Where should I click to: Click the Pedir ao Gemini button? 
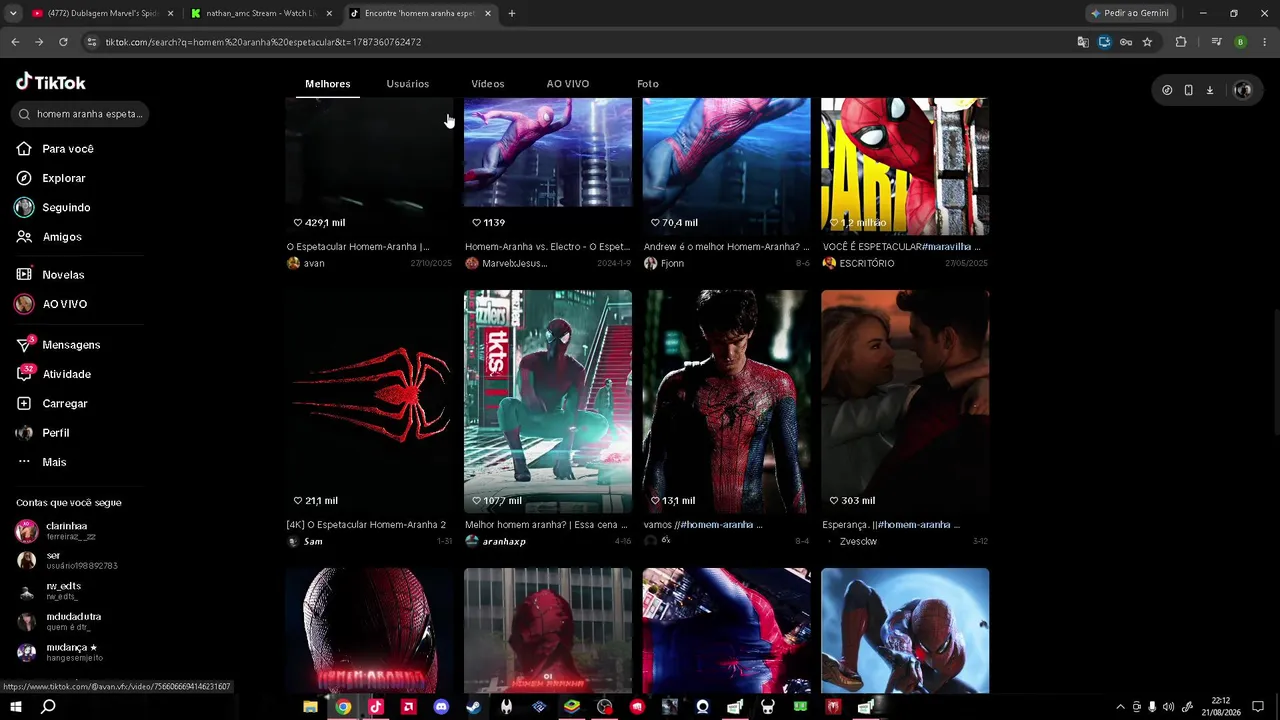[1130, 14]
